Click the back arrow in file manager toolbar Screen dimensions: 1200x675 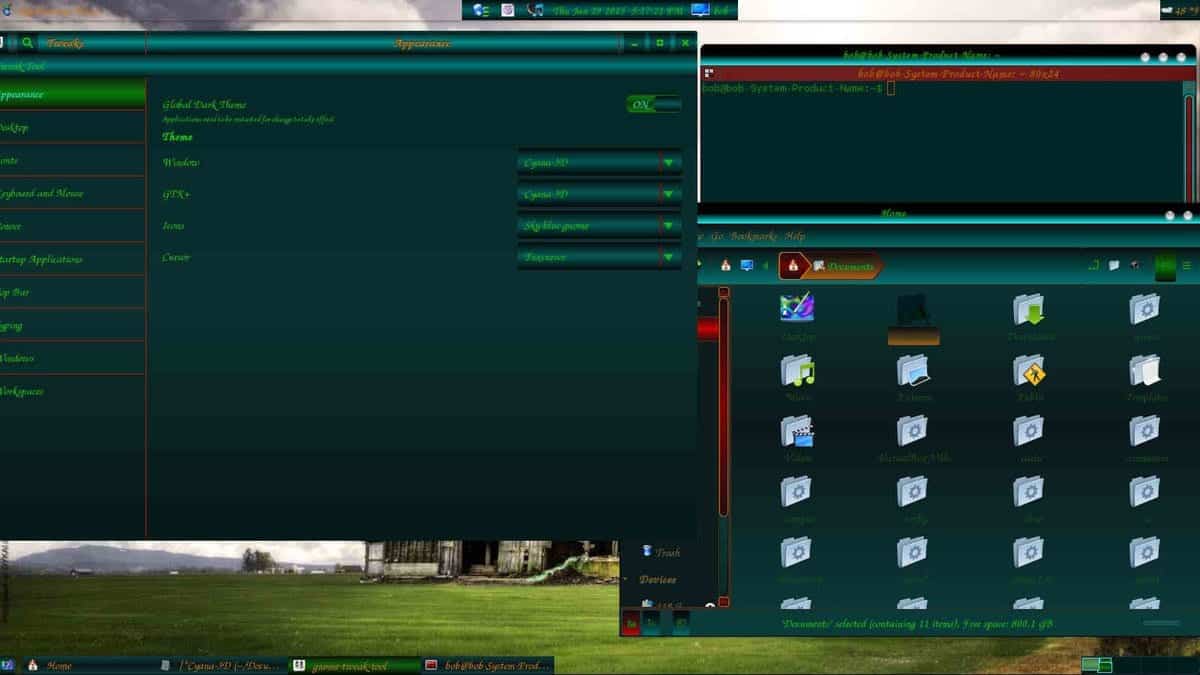click(766, 266)
